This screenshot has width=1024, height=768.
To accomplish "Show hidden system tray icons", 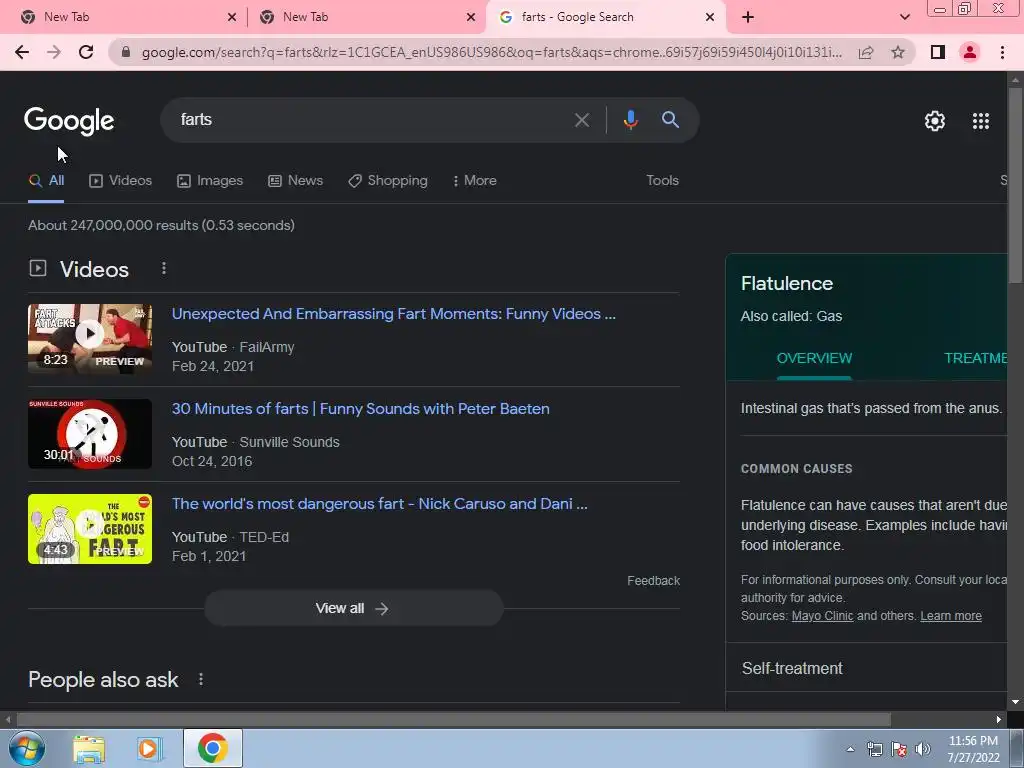I will [850, 749].
